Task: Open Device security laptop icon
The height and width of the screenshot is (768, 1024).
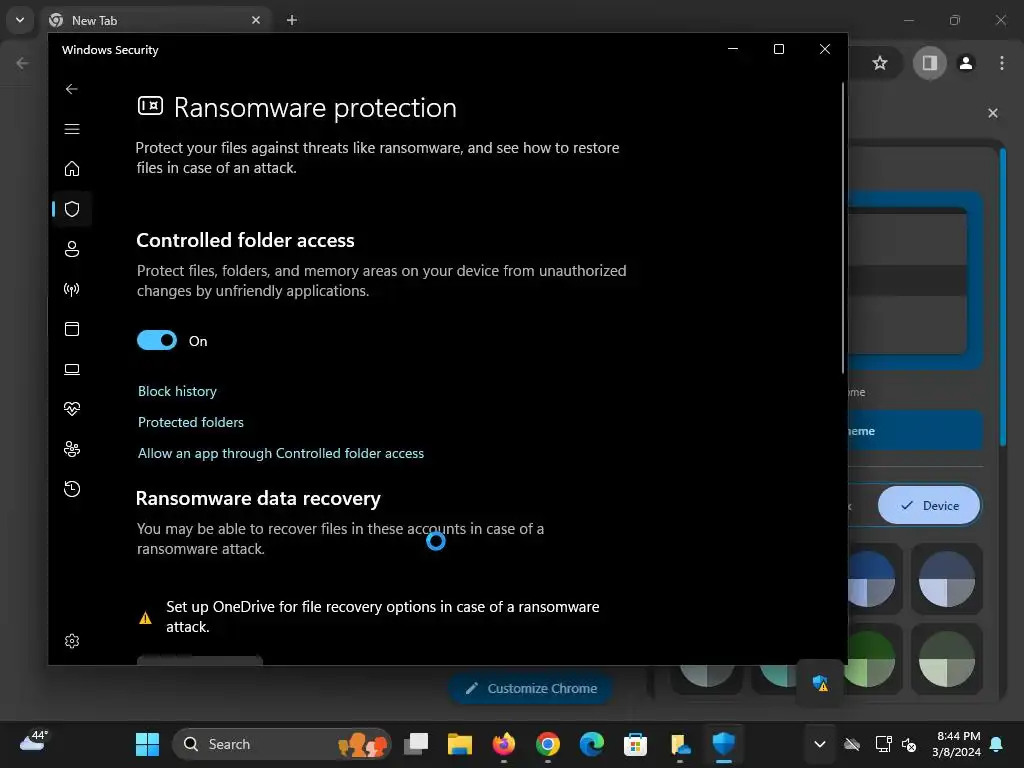Action: pos(72,370)
